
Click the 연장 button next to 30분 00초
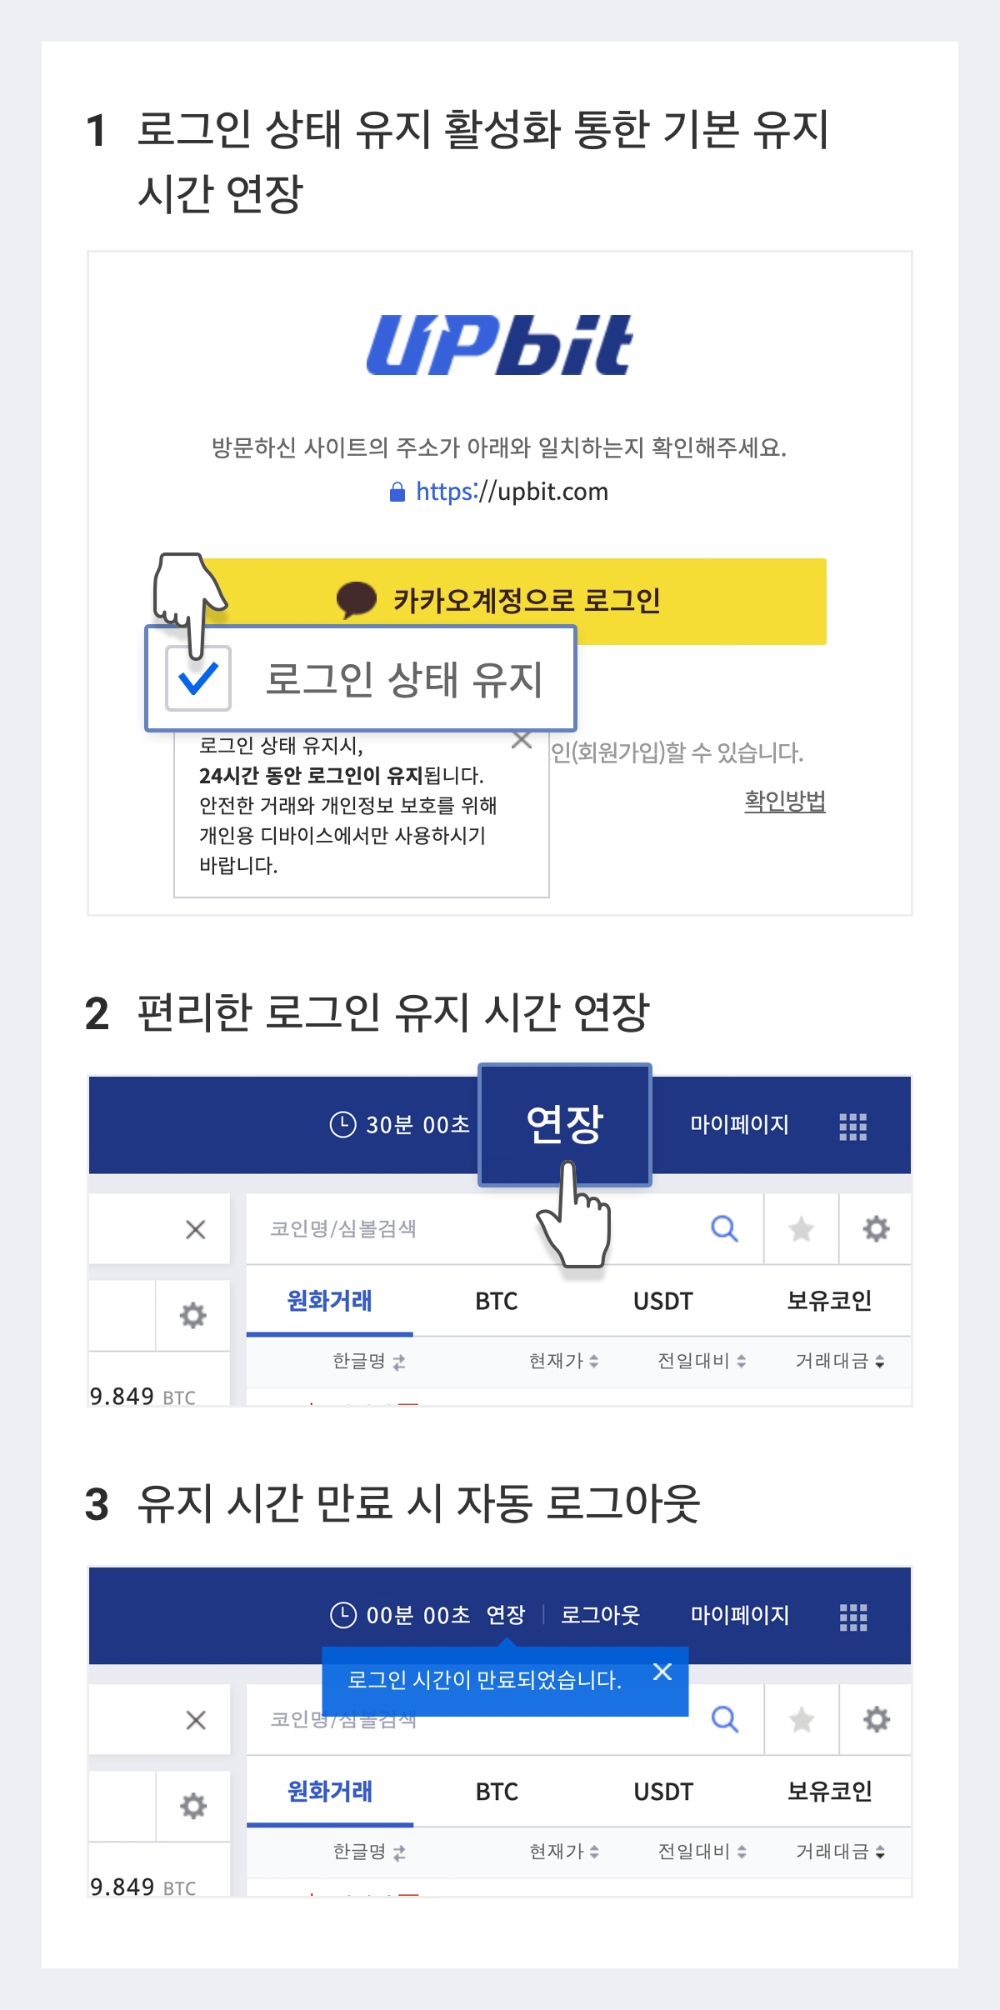click(x=565, y=1124)
